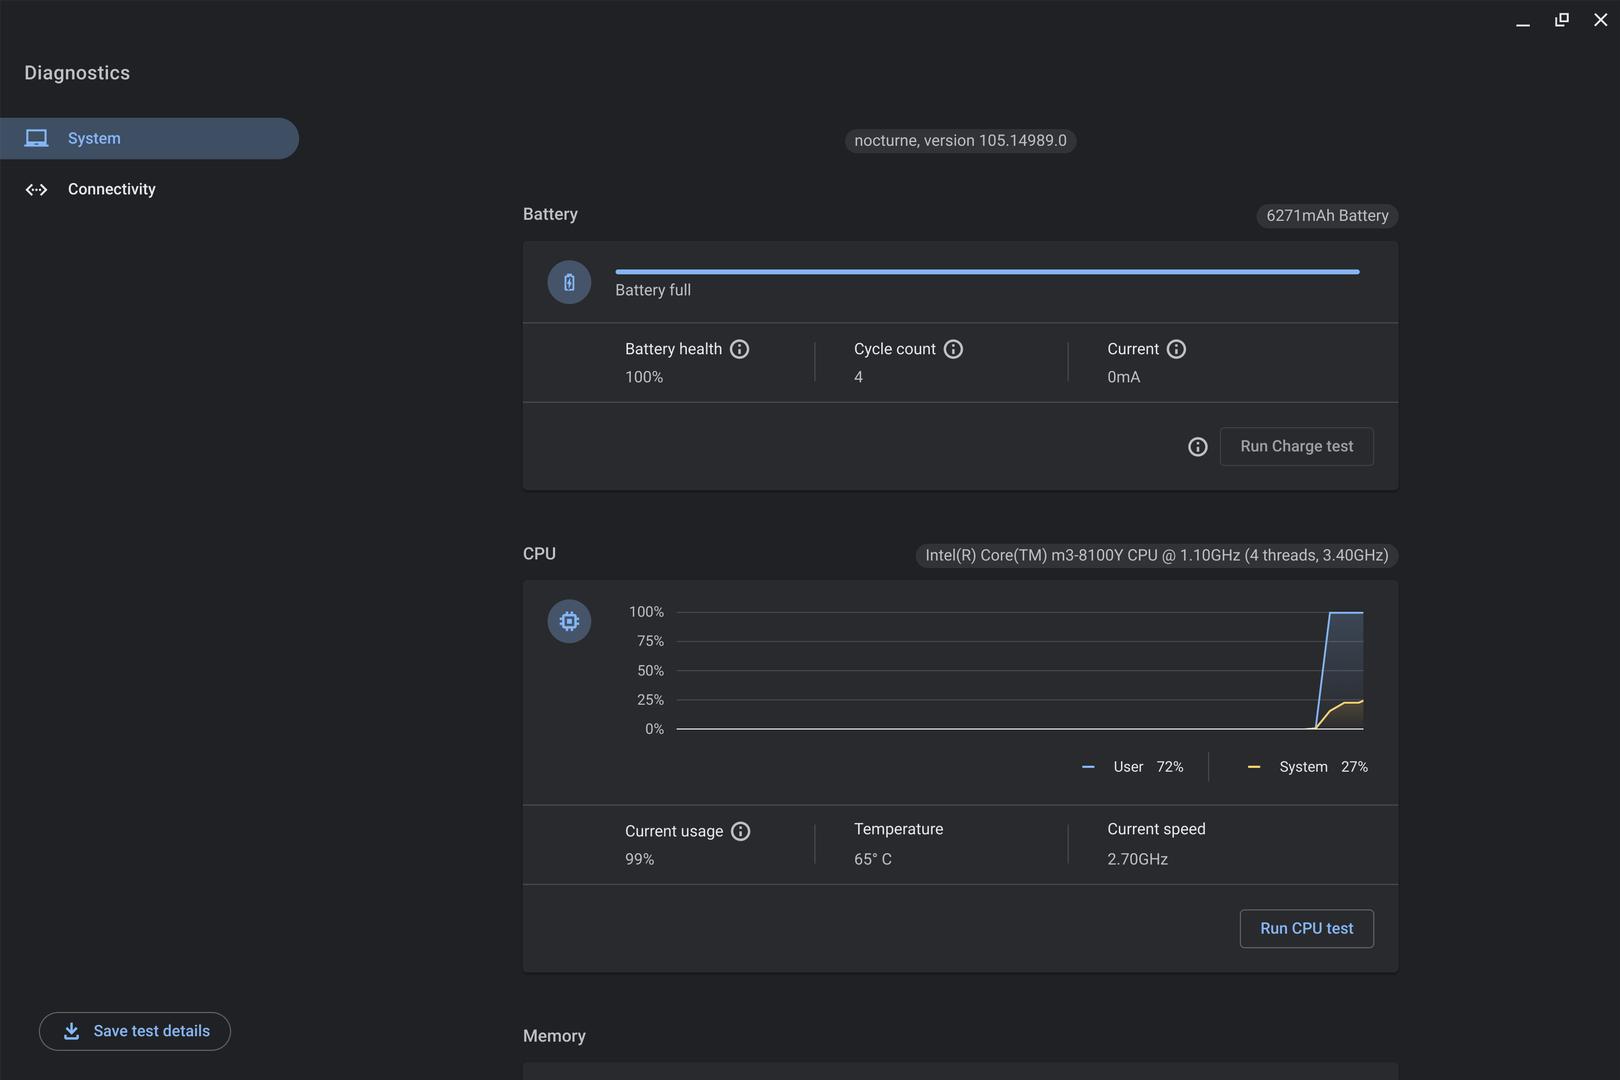
Task: Click the Intel Core m3-8100Y CPU chip label
Action: pos(1156,555)
